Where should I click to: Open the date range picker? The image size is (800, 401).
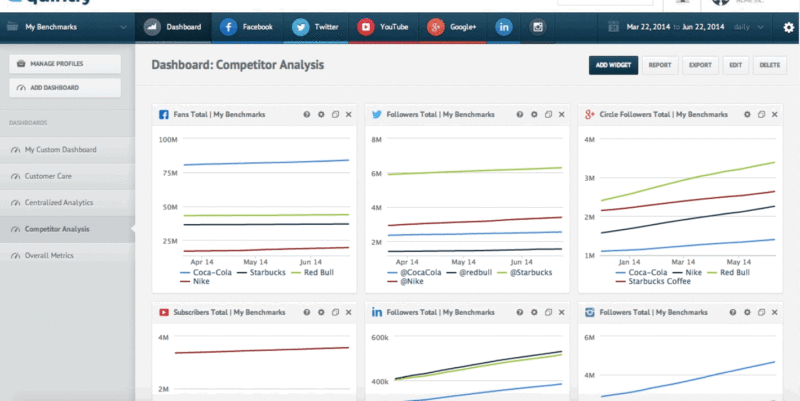pyautogui.click(x=660, y=27)
